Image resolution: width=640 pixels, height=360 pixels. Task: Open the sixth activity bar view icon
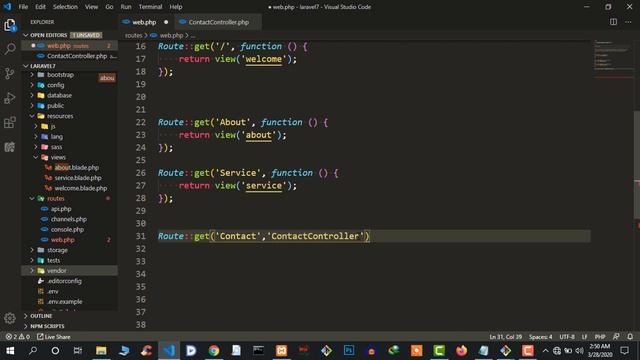[10, 147]
